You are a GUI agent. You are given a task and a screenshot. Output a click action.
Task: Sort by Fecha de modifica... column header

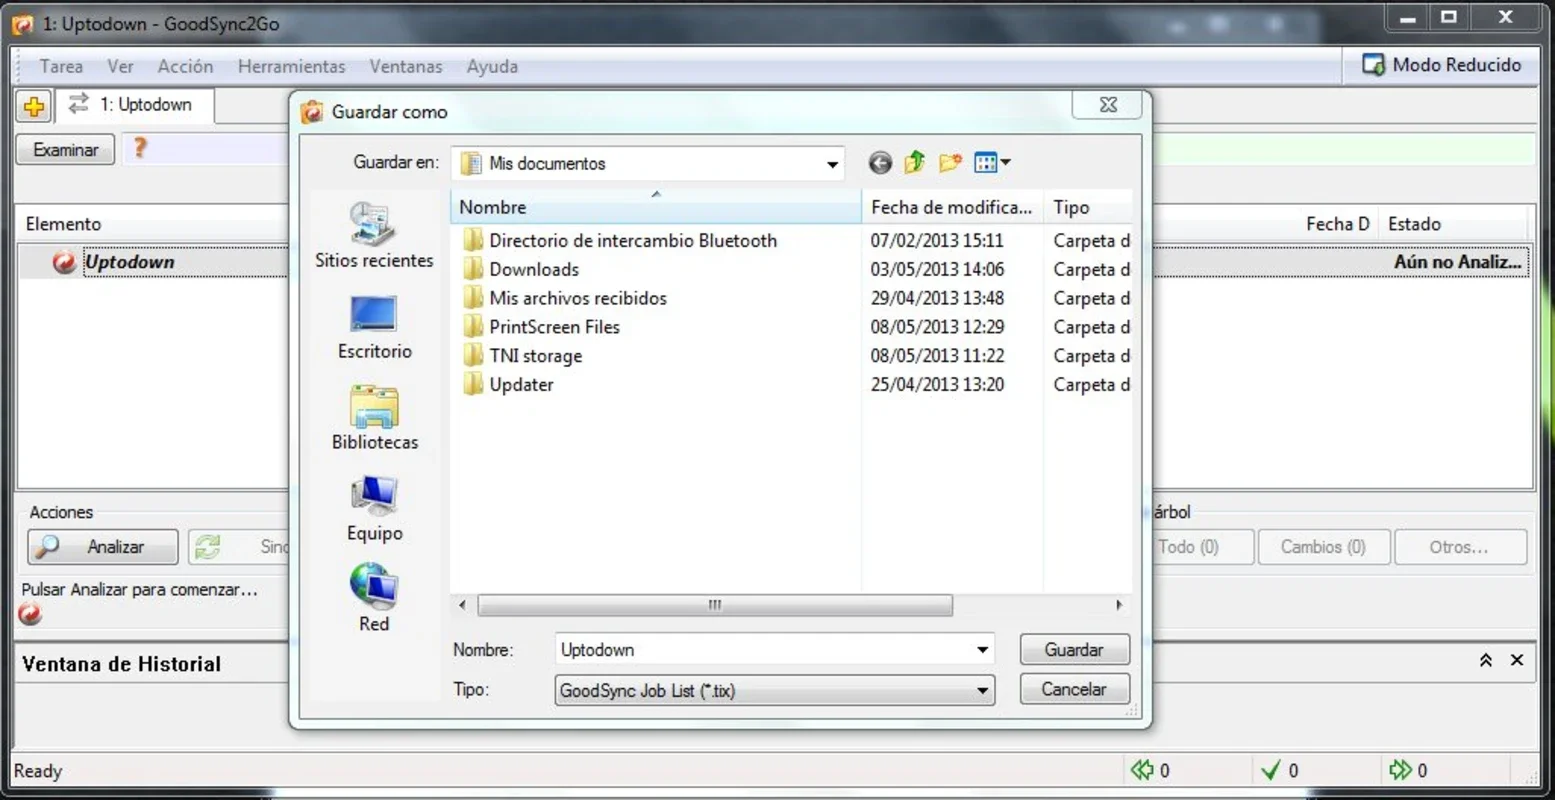(x=952, y=207)
